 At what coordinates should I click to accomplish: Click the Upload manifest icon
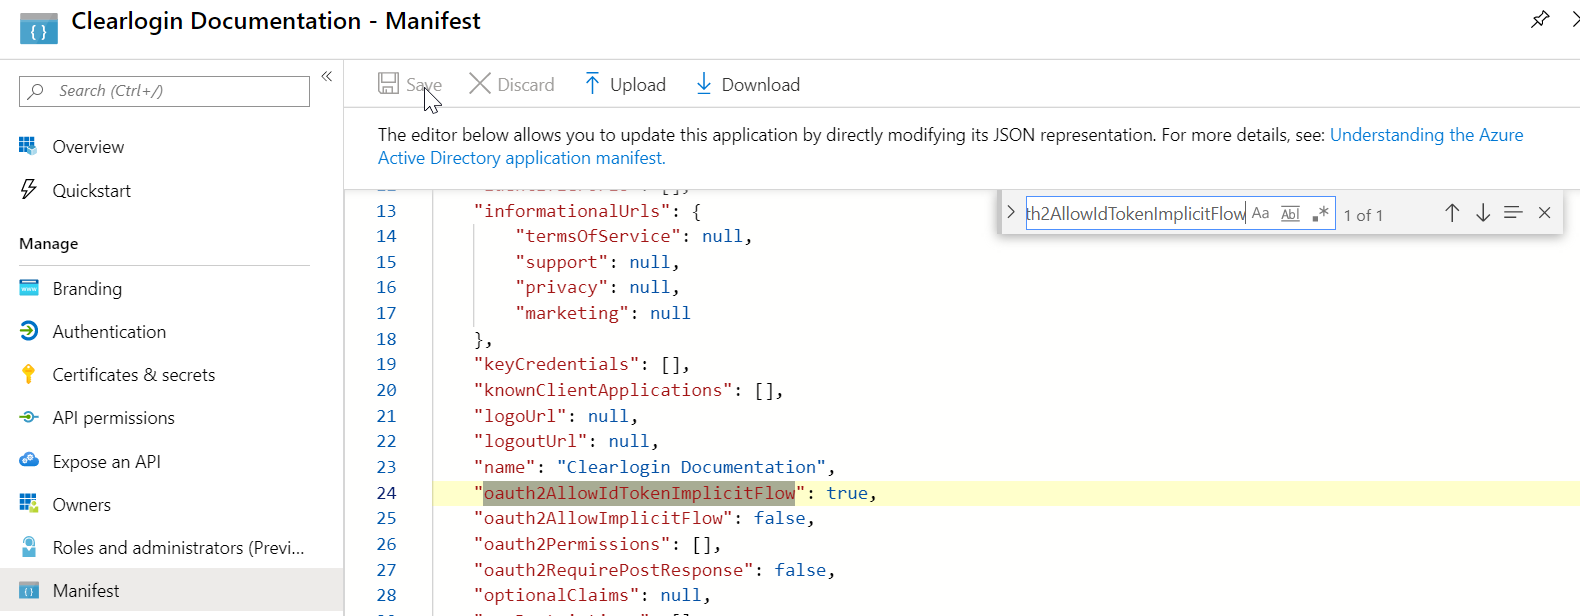[592, 84]
